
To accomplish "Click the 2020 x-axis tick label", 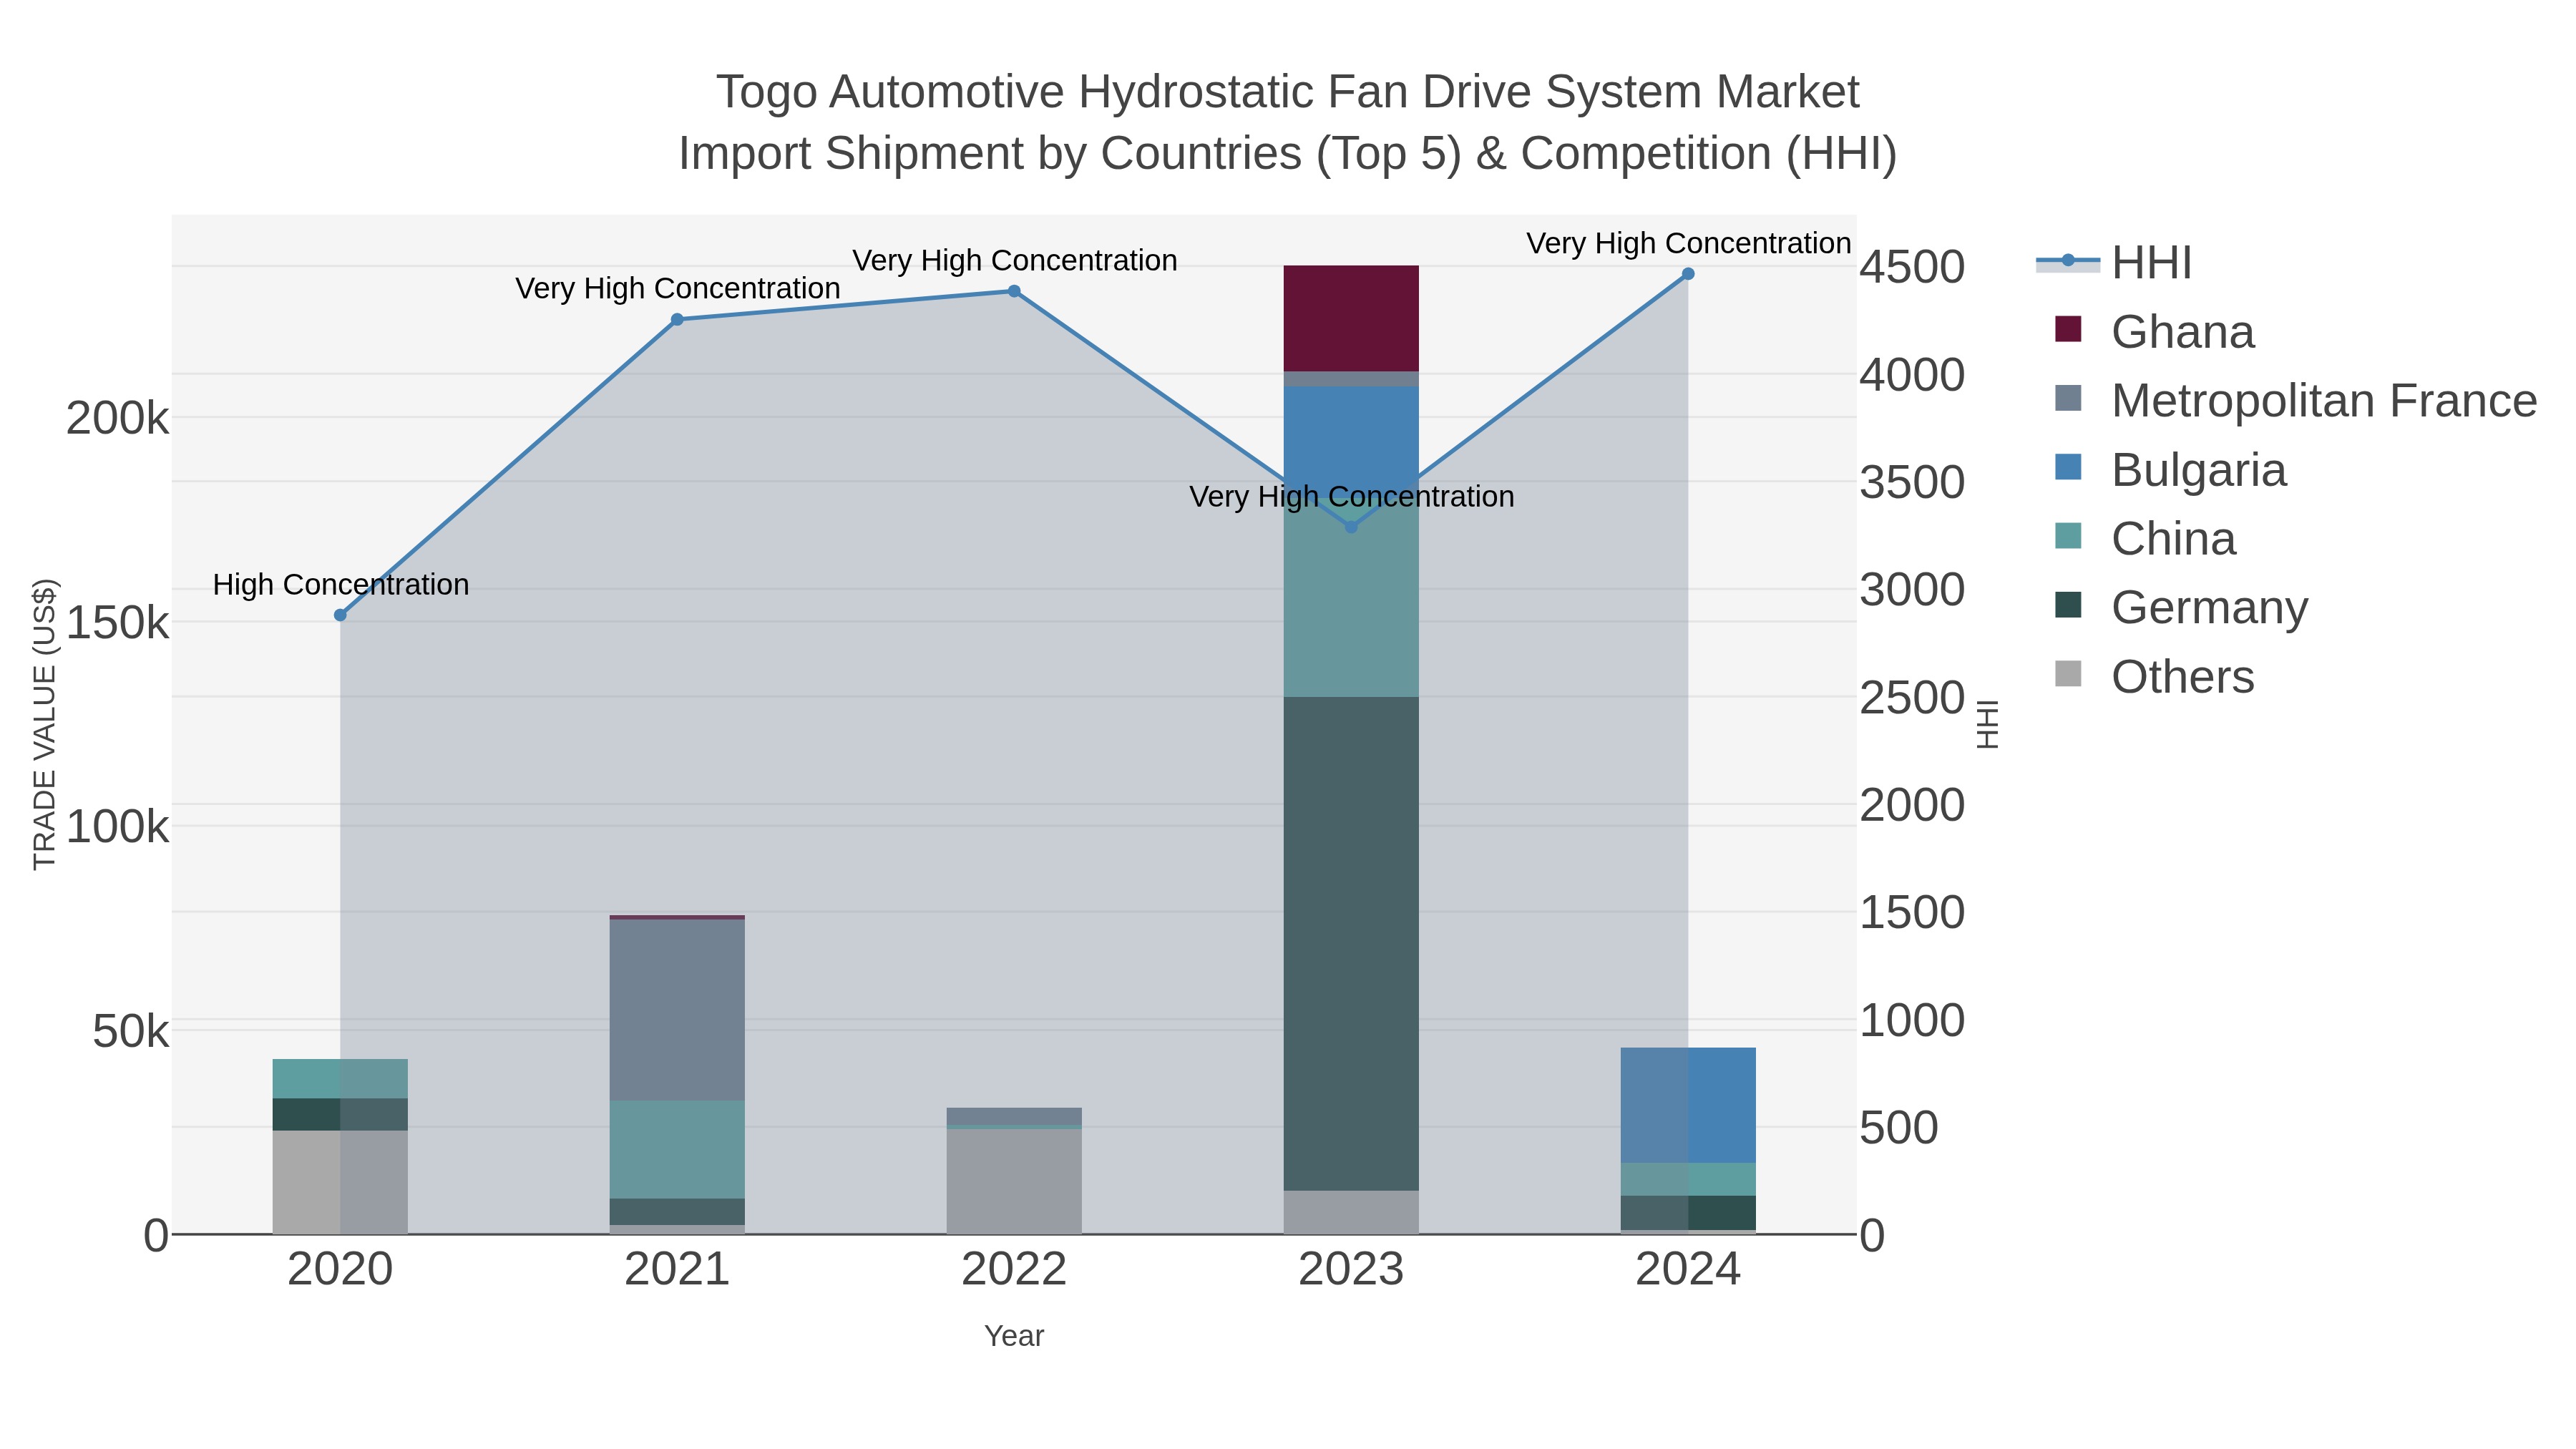I will (340, 1270).
